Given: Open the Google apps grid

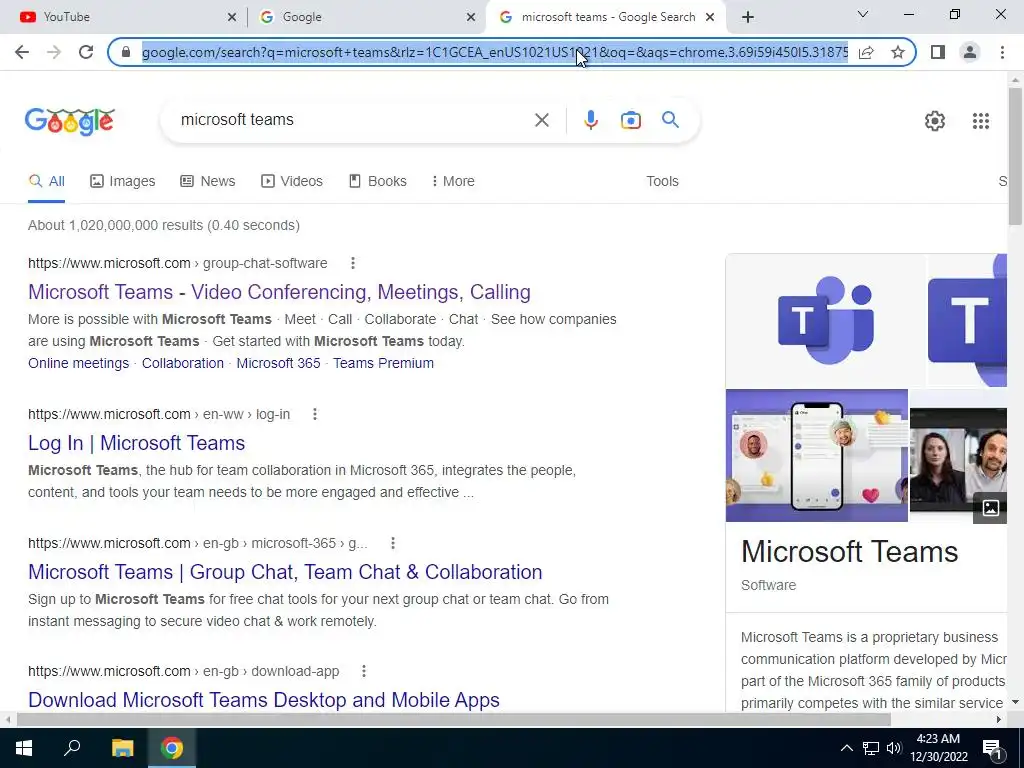Looking at the screenshot, I should click(981, 121).
